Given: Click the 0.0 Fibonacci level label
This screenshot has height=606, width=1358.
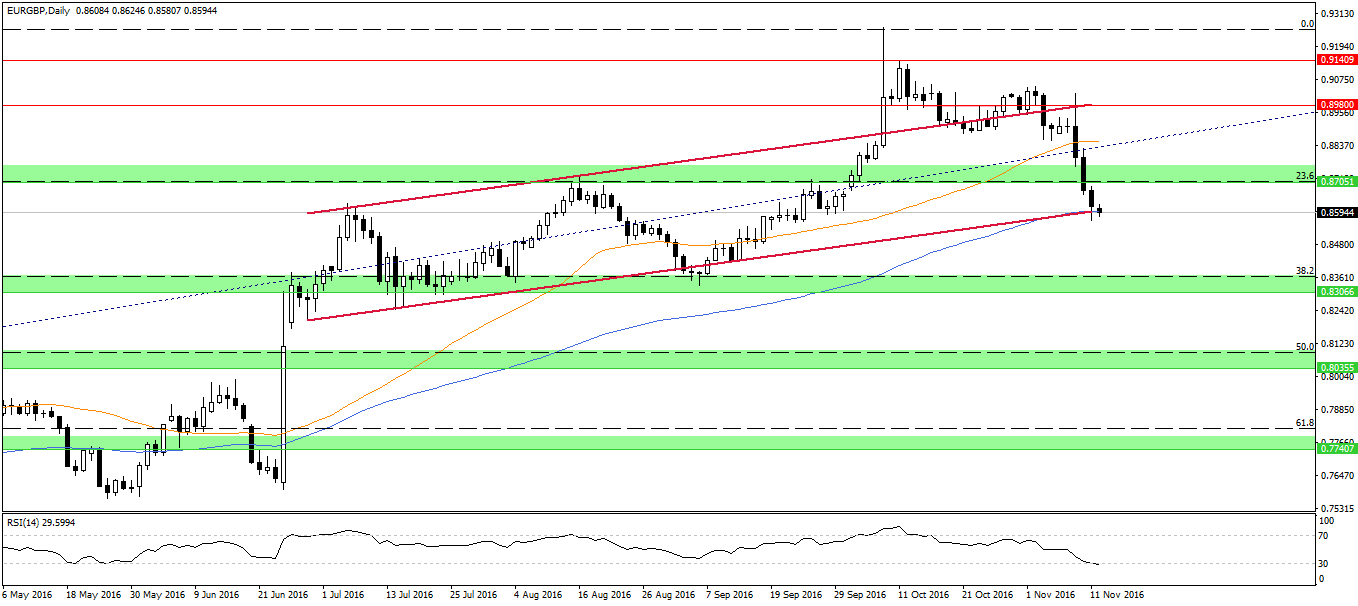Looking at the screenshot, I should [x=1306, y=23].
